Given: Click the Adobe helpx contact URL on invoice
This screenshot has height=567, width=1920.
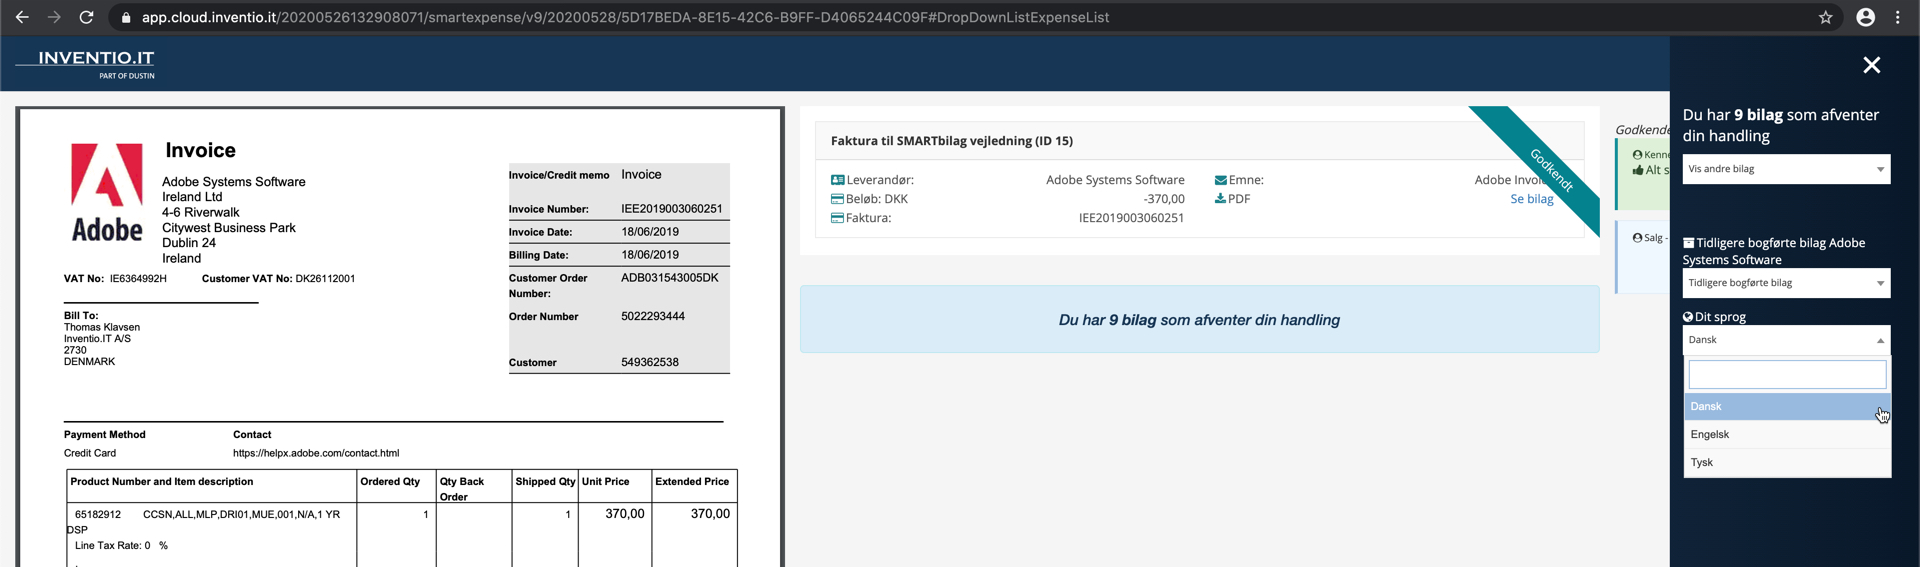Looking at the screenshot, I should coord(316,453).
